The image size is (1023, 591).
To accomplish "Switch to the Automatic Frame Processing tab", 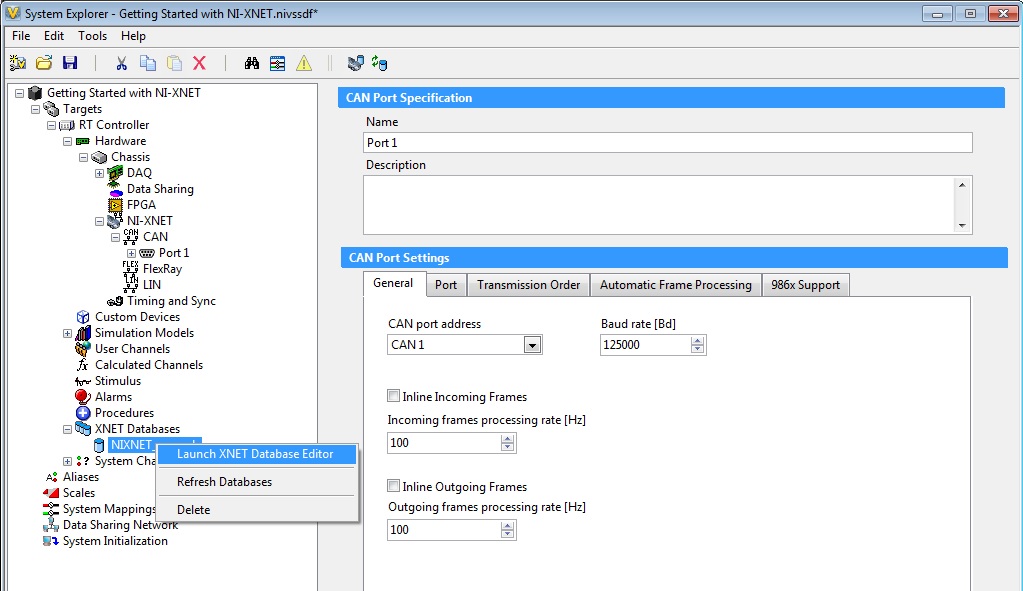I will [676, 285].
